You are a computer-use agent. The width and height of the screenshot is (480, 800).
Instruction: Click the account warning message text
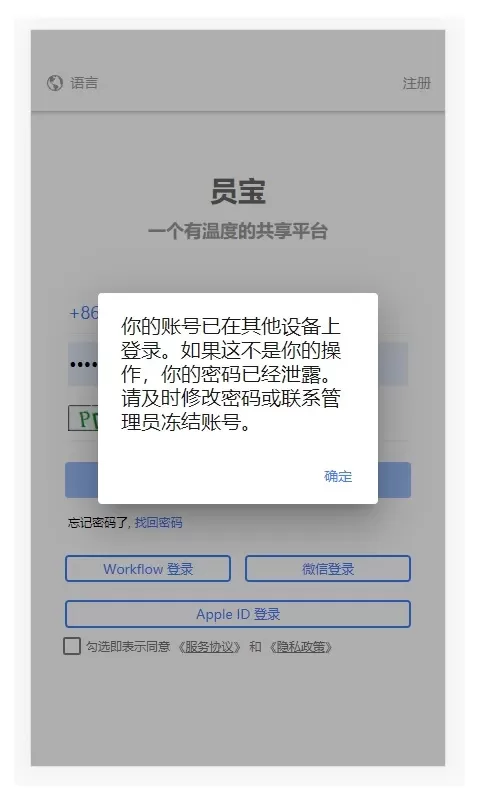pos(231,374)
